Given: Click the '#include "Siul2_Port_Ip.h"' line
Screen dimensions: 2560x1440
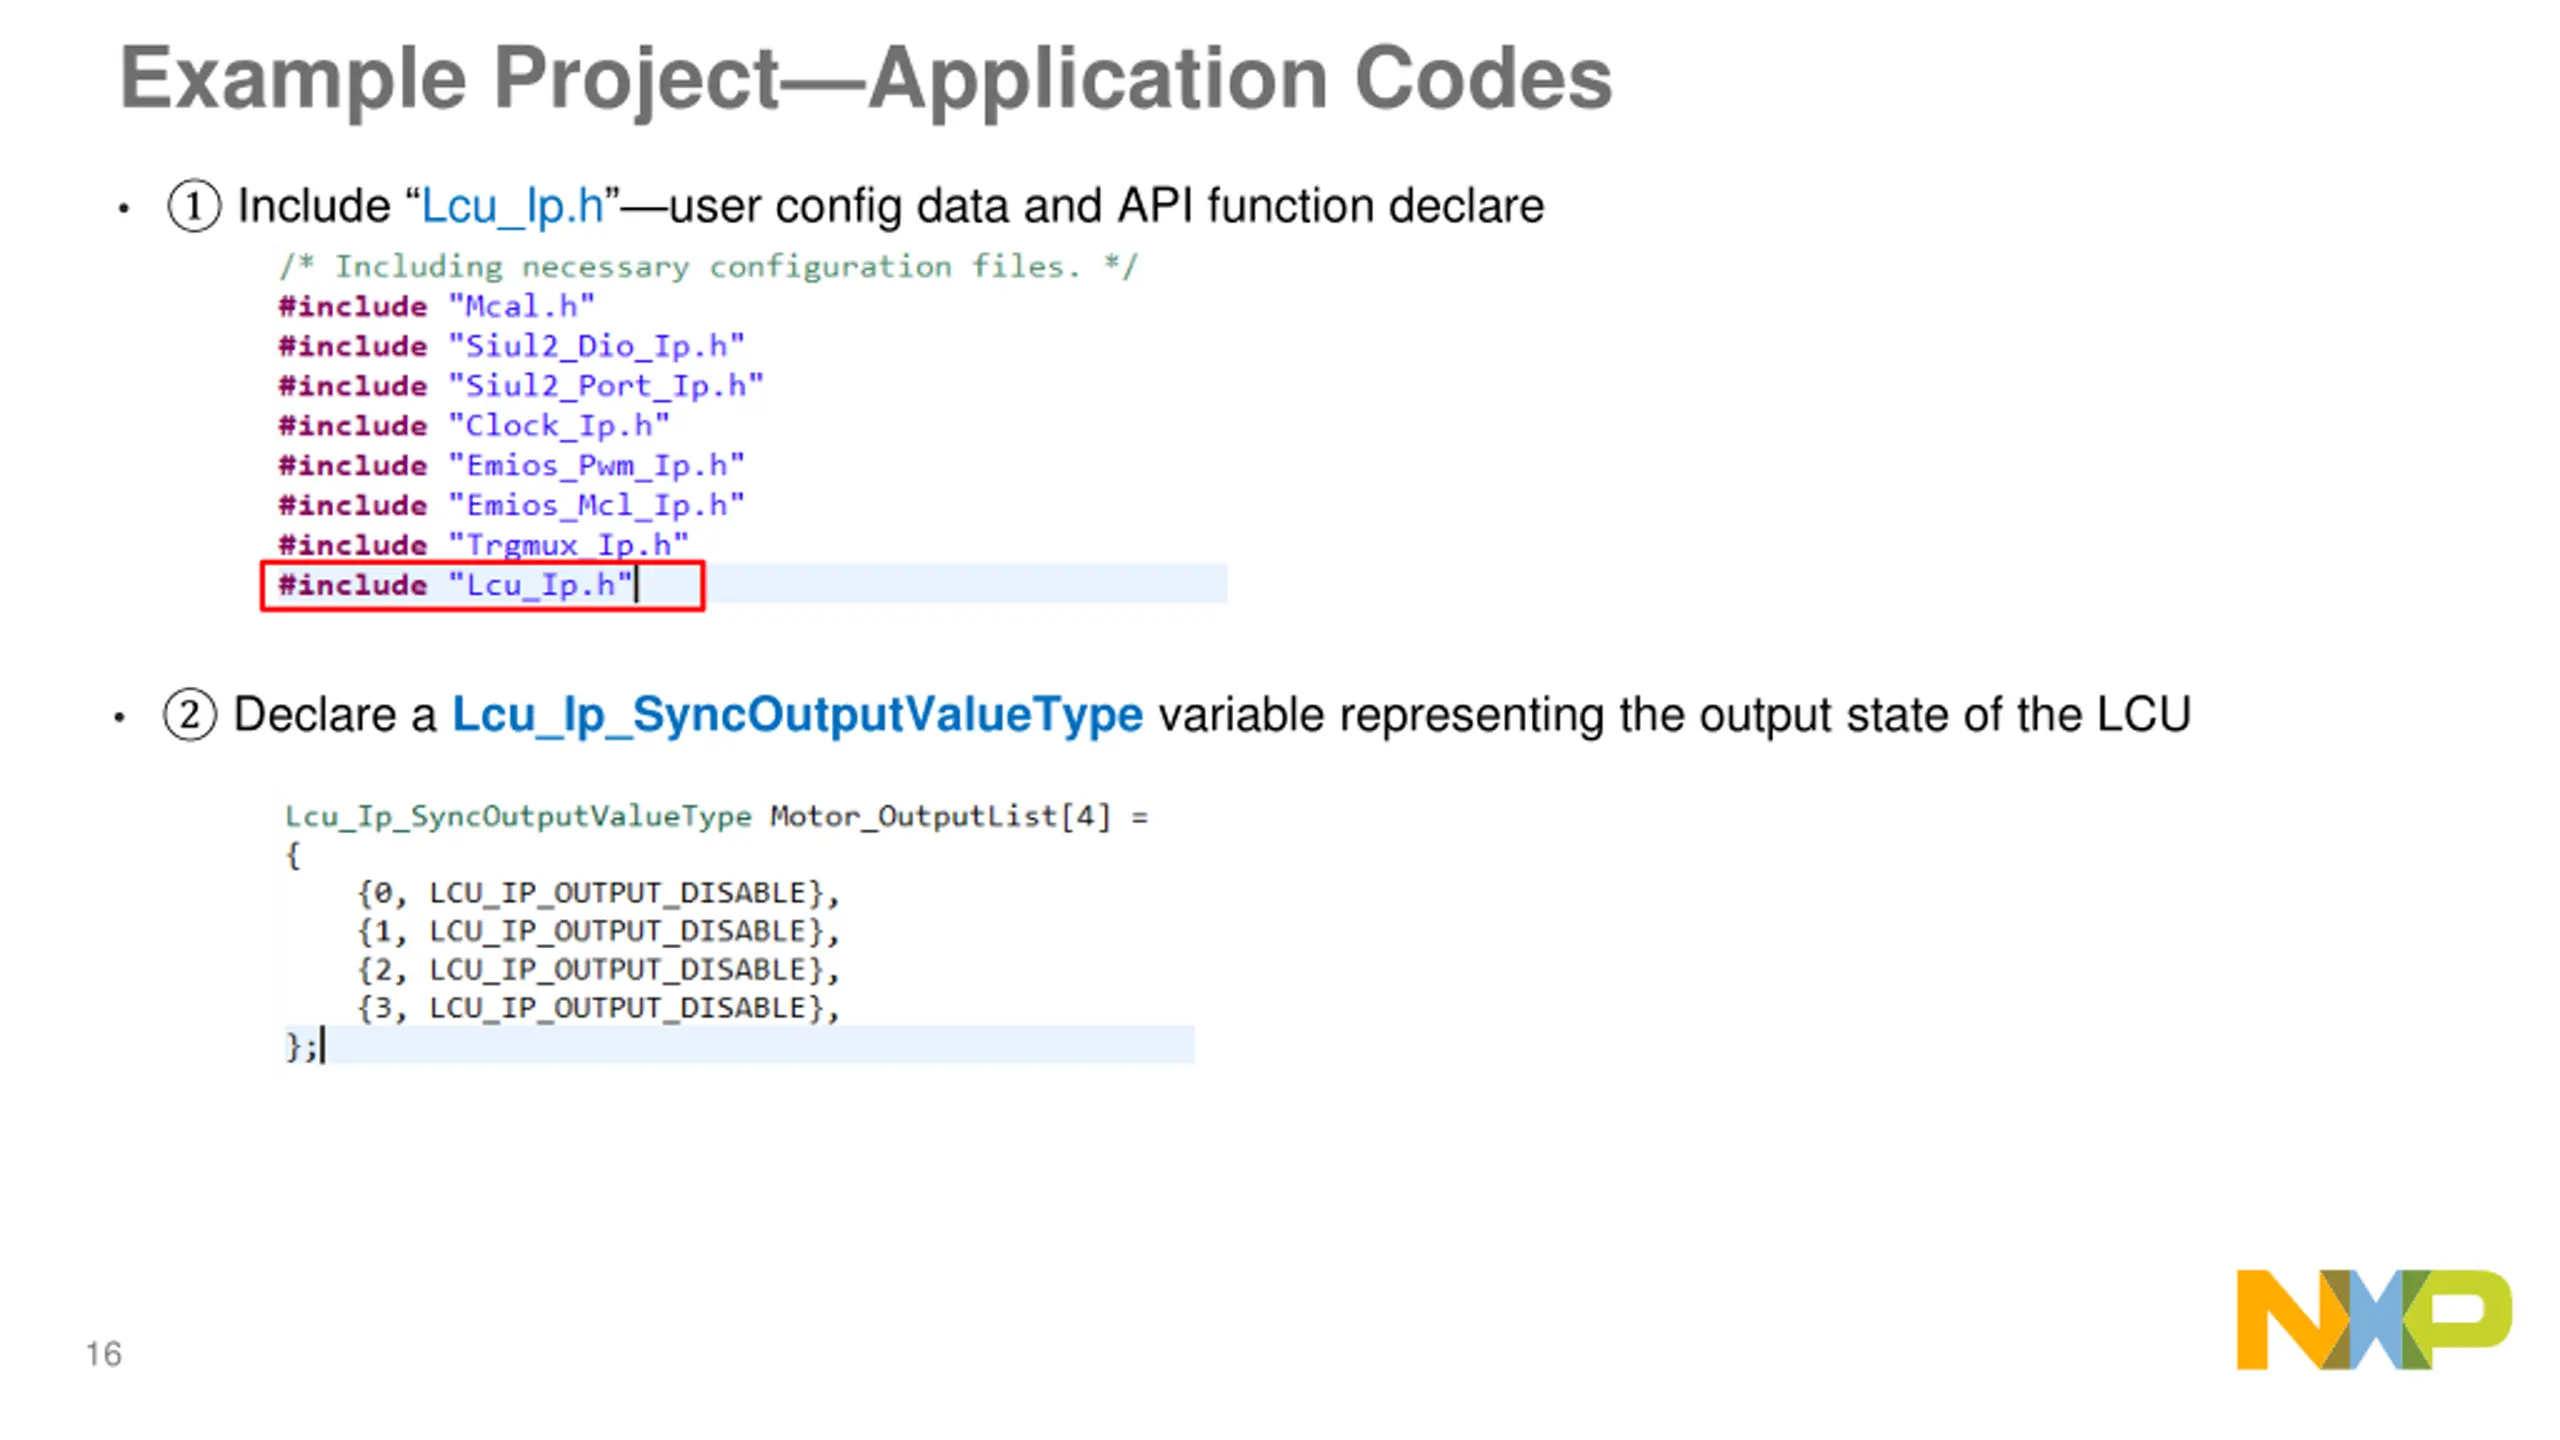Looking at the screenshot, I should coord(521,386).
